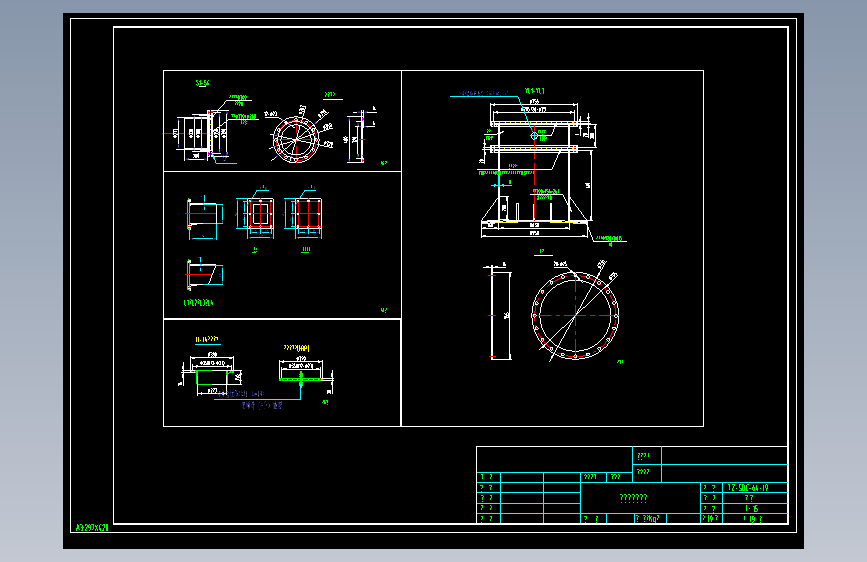This screenshot has width=867, height=562.
Task: Click the A3 297x420 sheet size label
Action: (92, 527)
